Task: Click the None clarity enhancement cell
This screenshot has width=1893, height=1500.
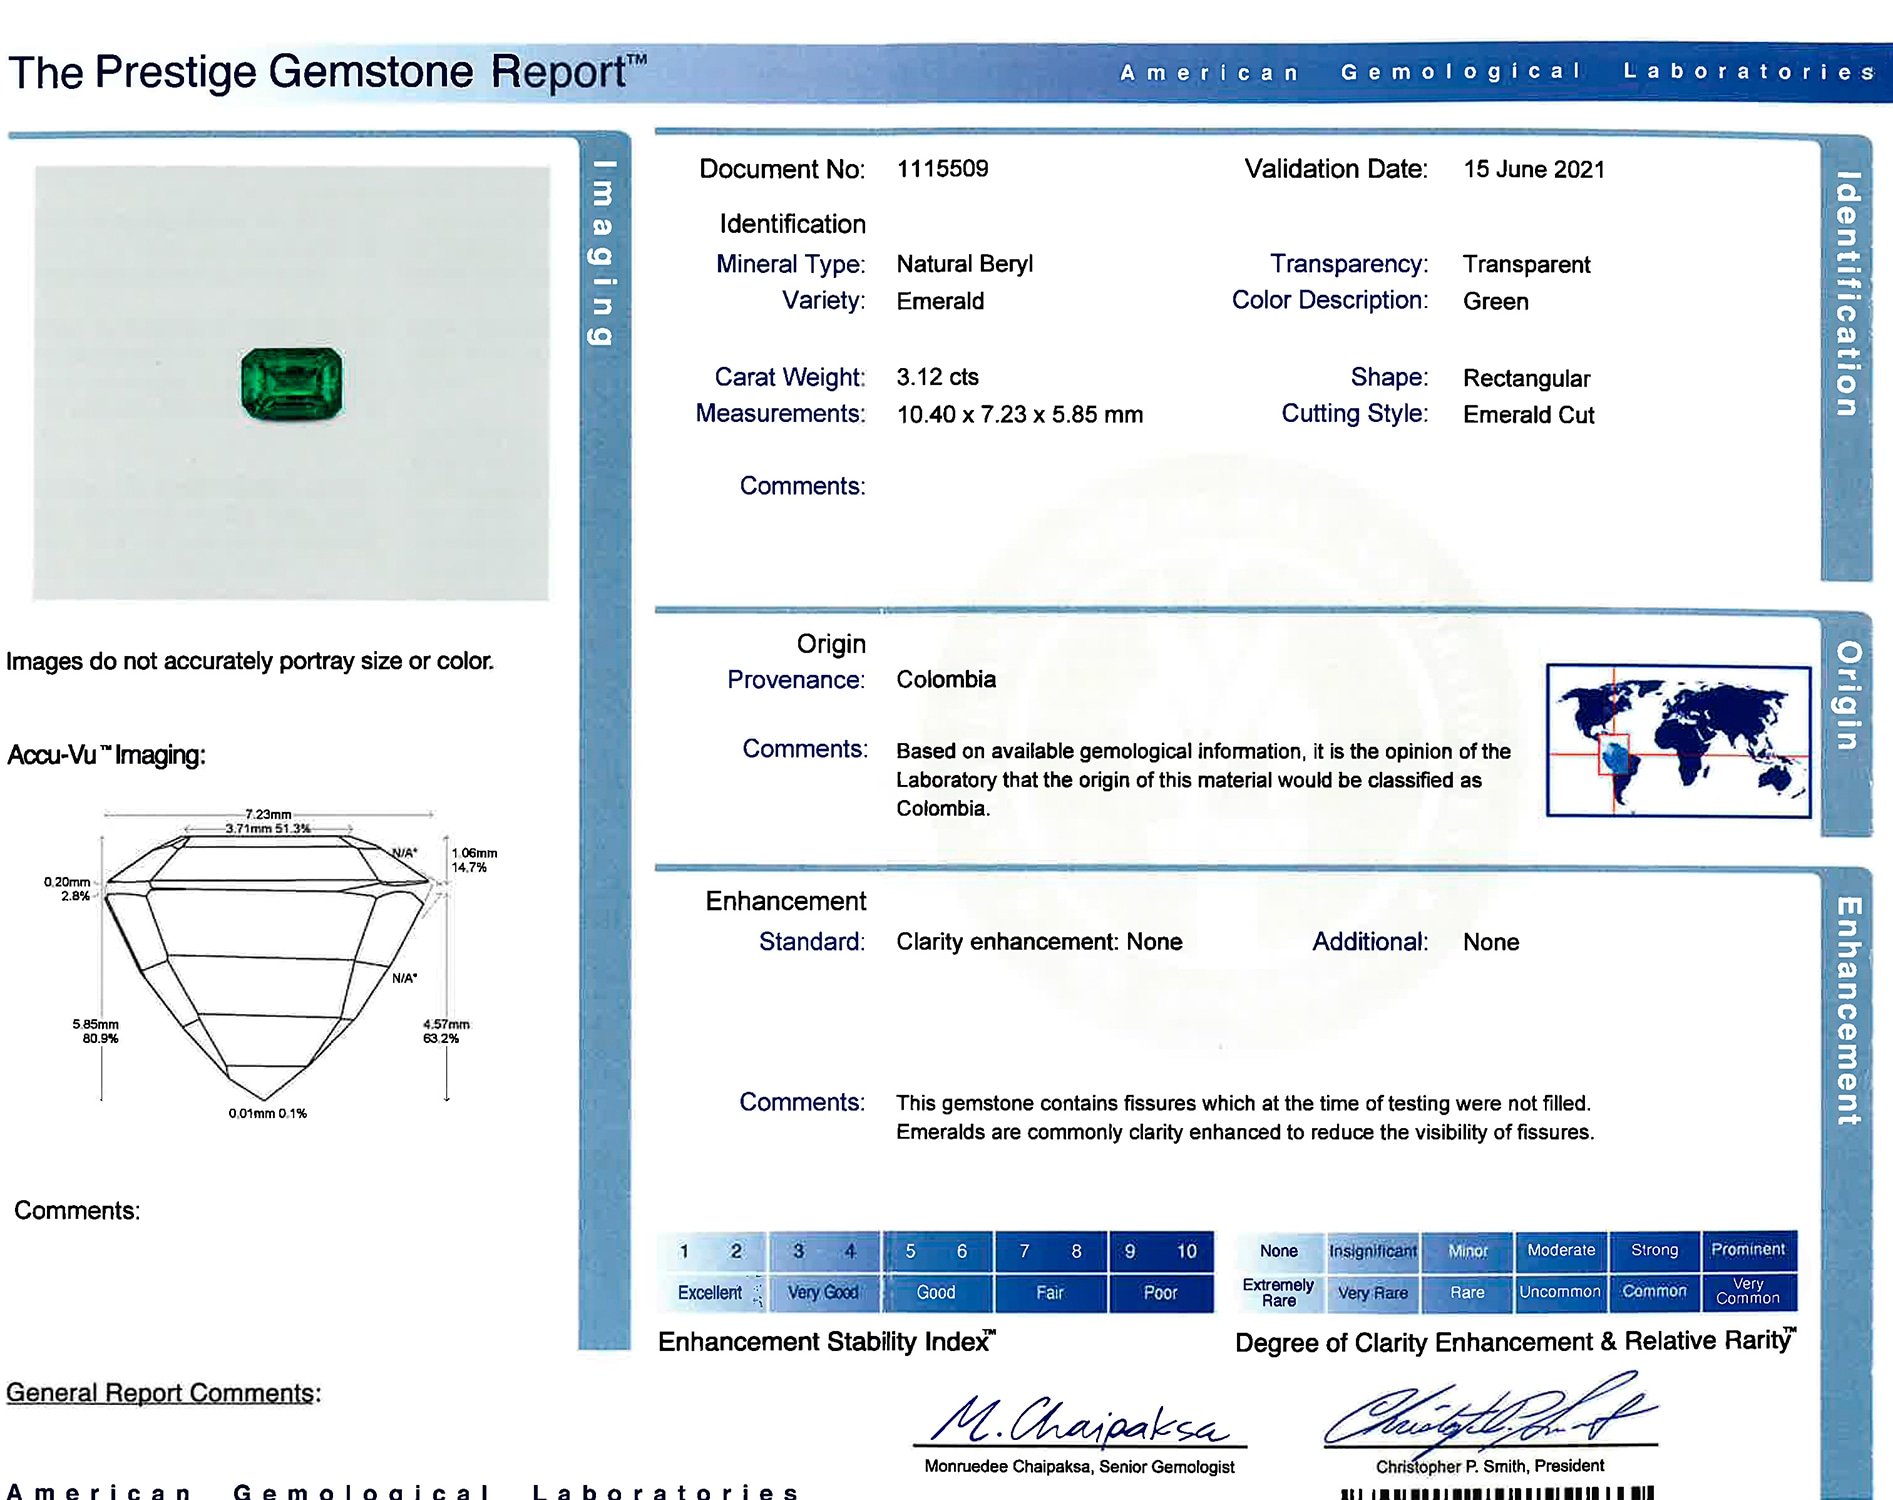Action: [1278, 1250]
